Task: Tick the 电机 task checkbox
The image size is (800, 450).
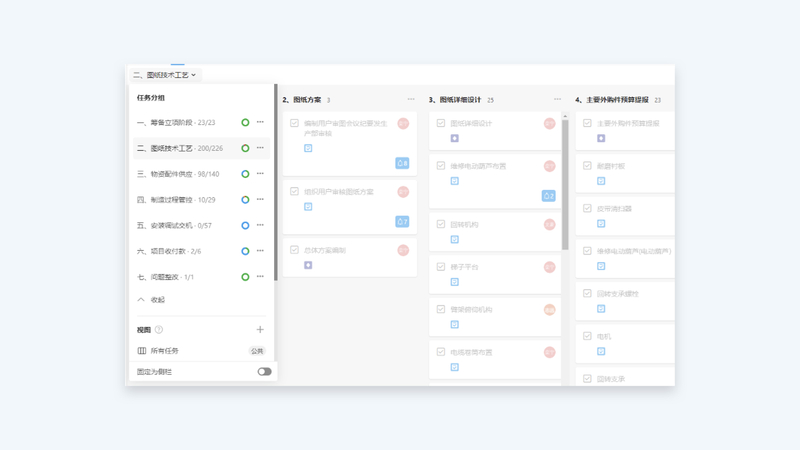Action: pos(587,337)
